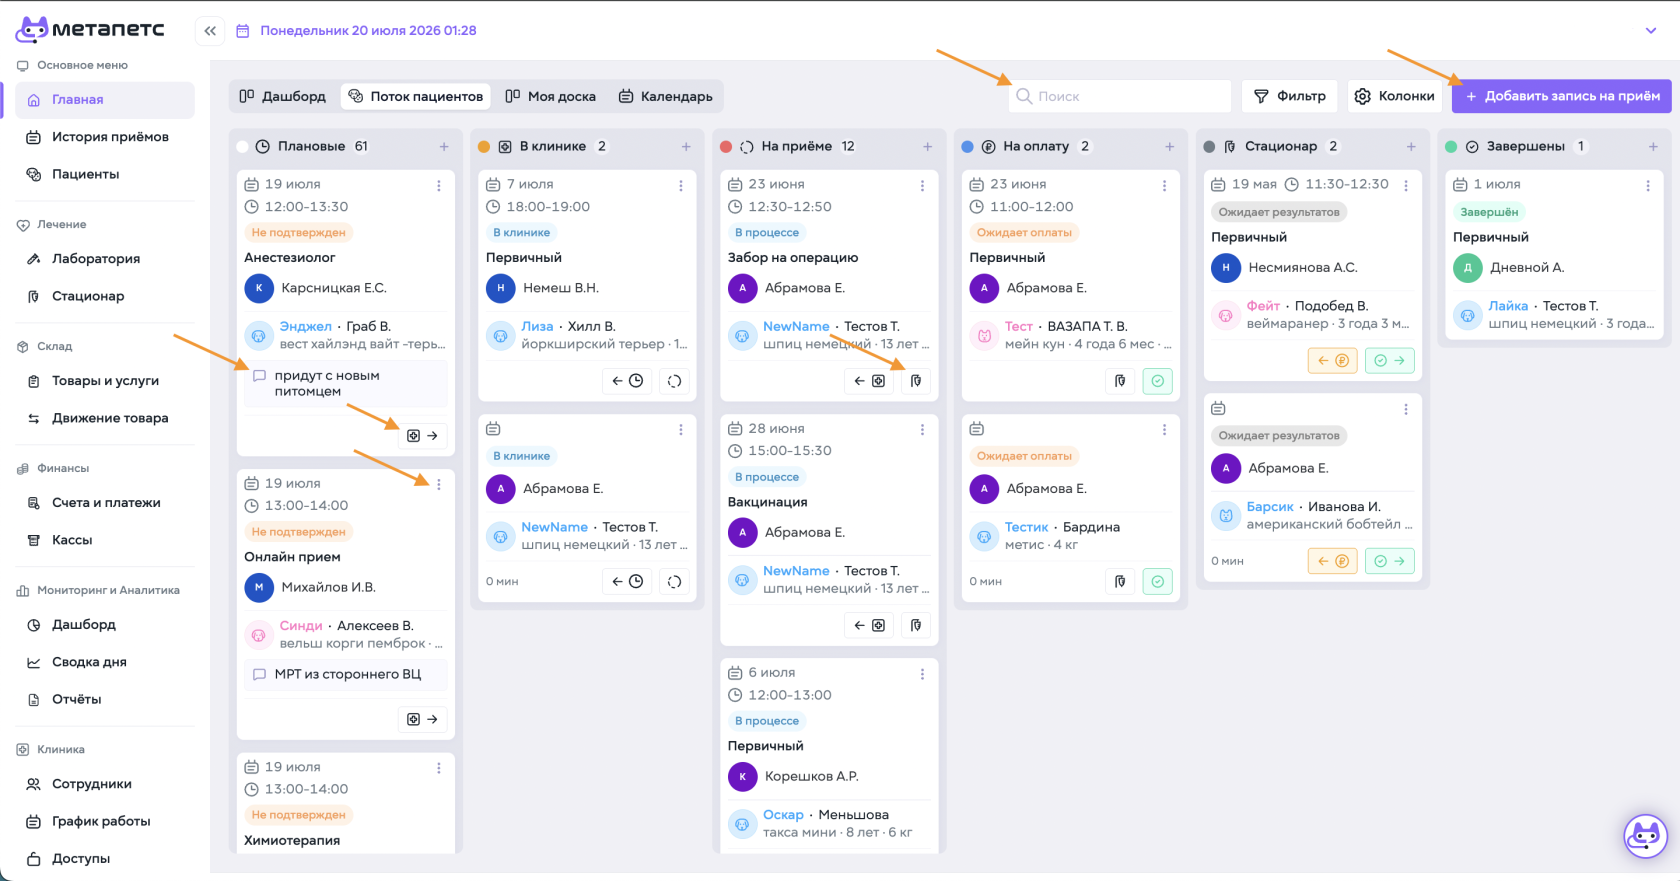Screen dimensions: 1680x881
Task: Return Барсик's card to payment (orange button)
Action: pos(1333,561)
